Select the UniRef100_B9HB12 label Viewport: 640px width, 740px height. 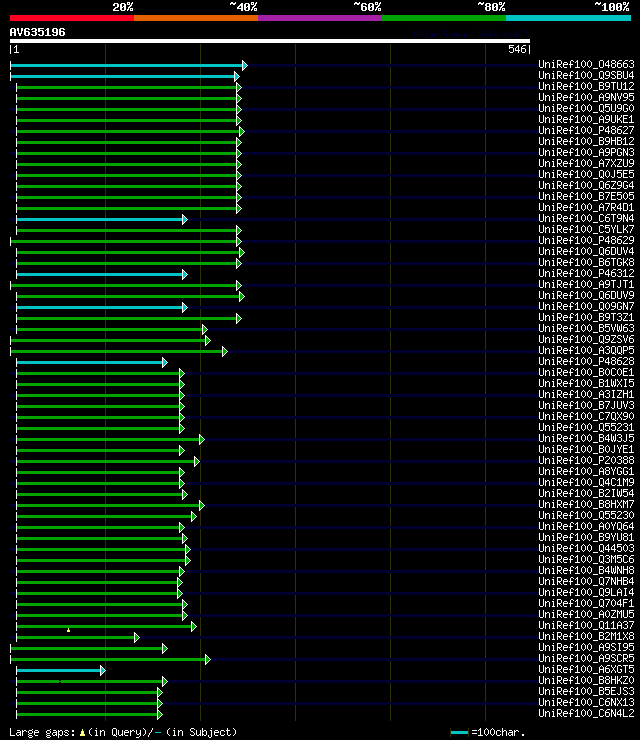pyautogui.click(x=586, y=141)
